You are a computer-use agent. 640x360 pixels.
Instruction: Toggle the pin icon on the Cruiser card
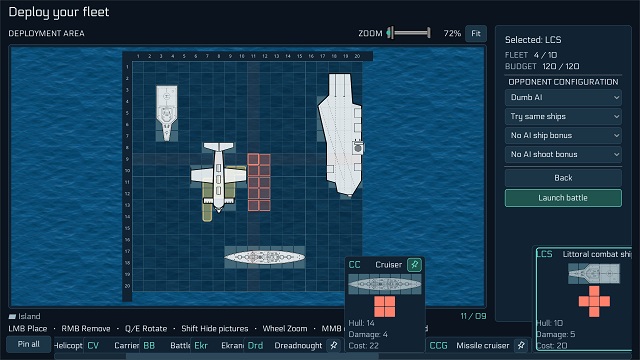(414, 264)
